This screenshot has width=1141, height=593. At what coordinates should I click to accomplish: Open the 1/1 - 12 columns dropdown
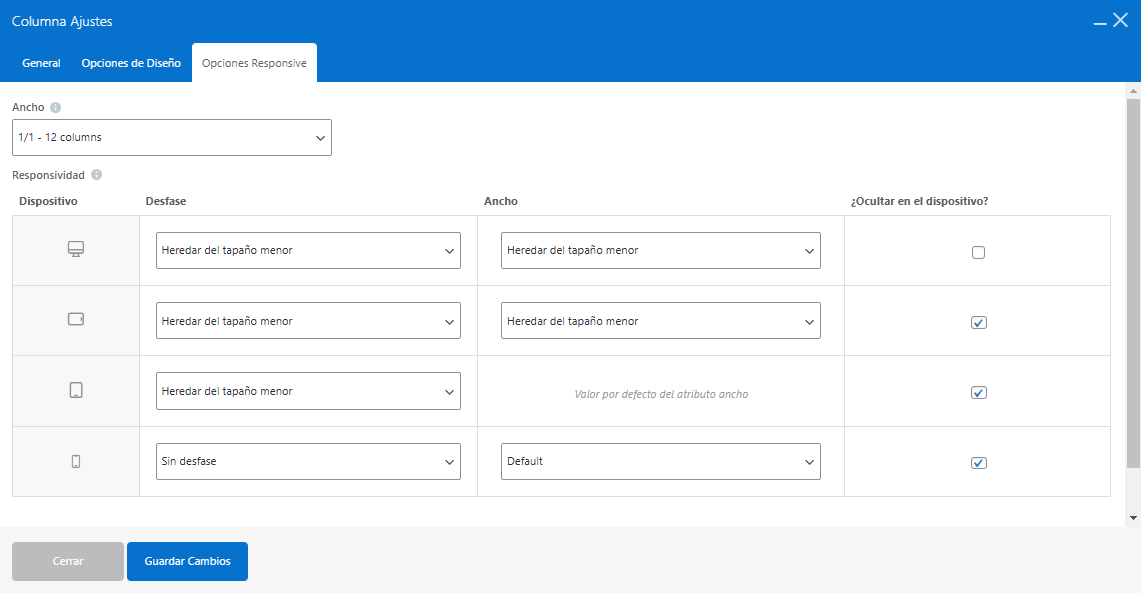[x=172, y=138]
